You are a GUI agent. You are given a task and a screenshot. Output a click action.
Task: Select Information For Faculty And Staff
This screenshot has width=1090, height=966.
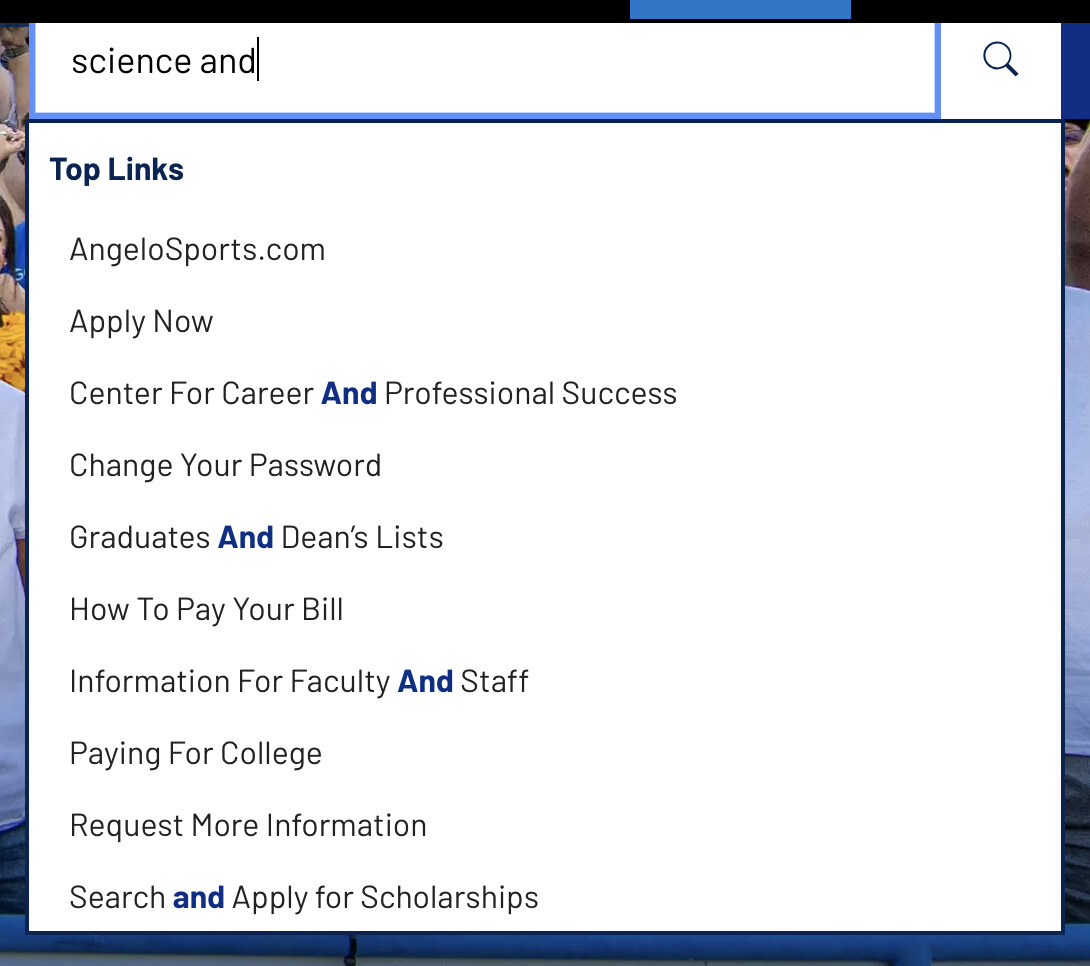coord(299,681)
